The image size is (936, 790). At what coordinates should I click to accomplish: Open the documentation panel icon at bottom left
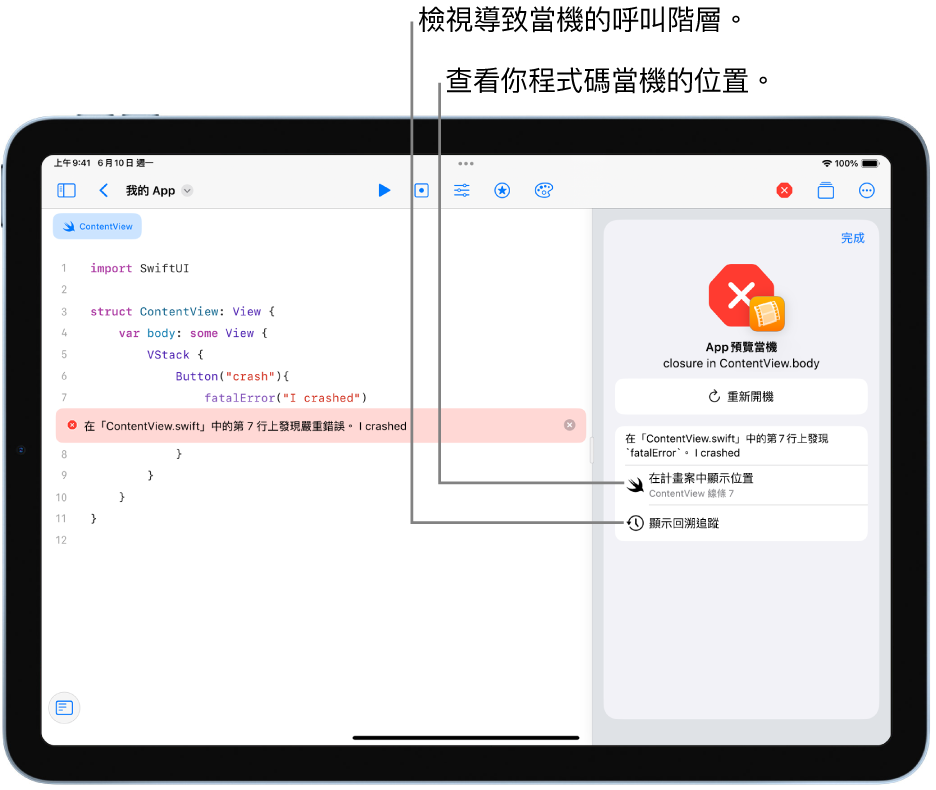coord(64,708)
